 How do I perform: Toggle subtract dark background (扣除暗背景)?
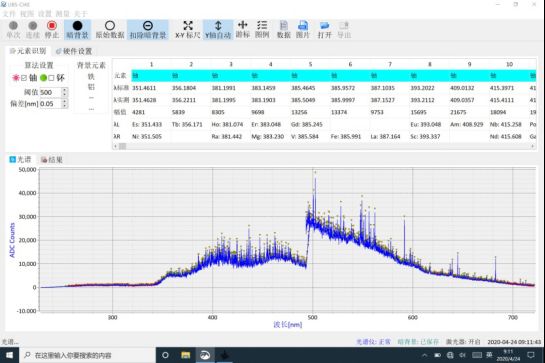pos(148,30)
